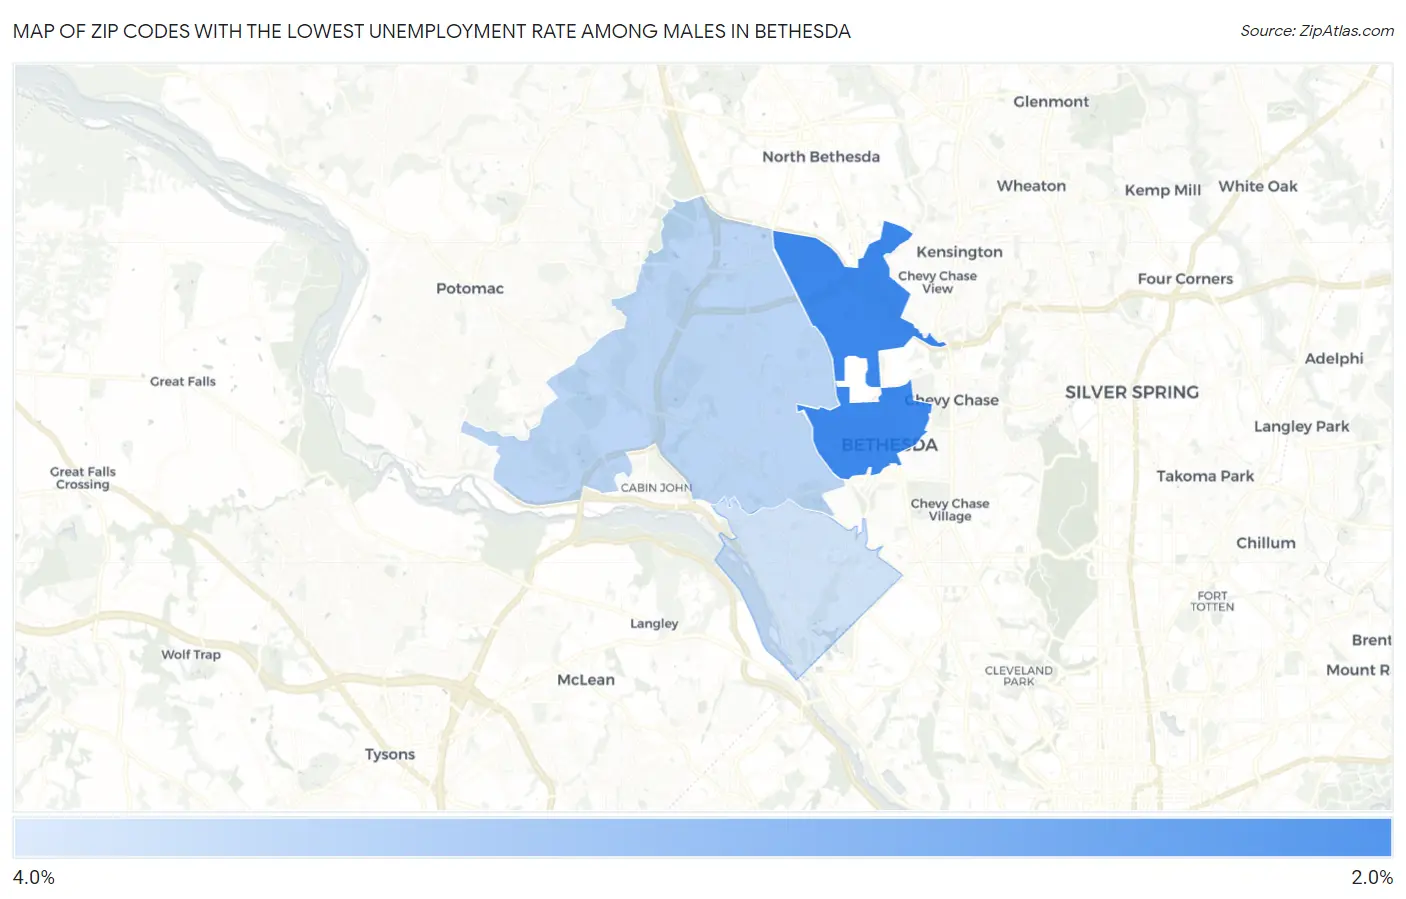This screenshot has width=1406, height=899.
Task: Click the 'Langley Park' map label
Action: coord(1302,426)
